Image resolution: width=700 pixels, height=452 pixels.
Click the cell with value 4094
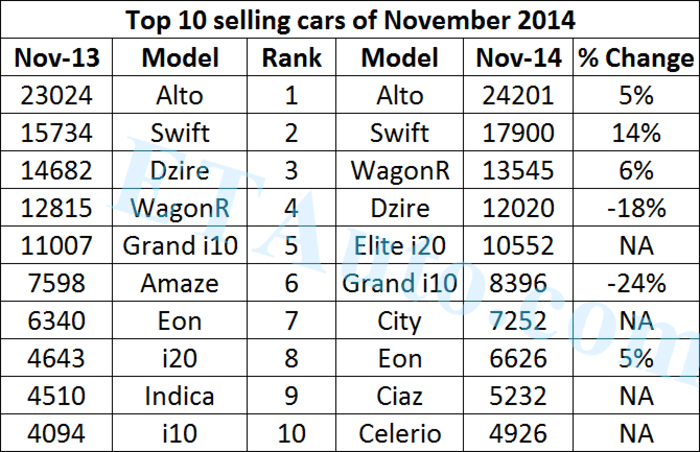point(55,433)
